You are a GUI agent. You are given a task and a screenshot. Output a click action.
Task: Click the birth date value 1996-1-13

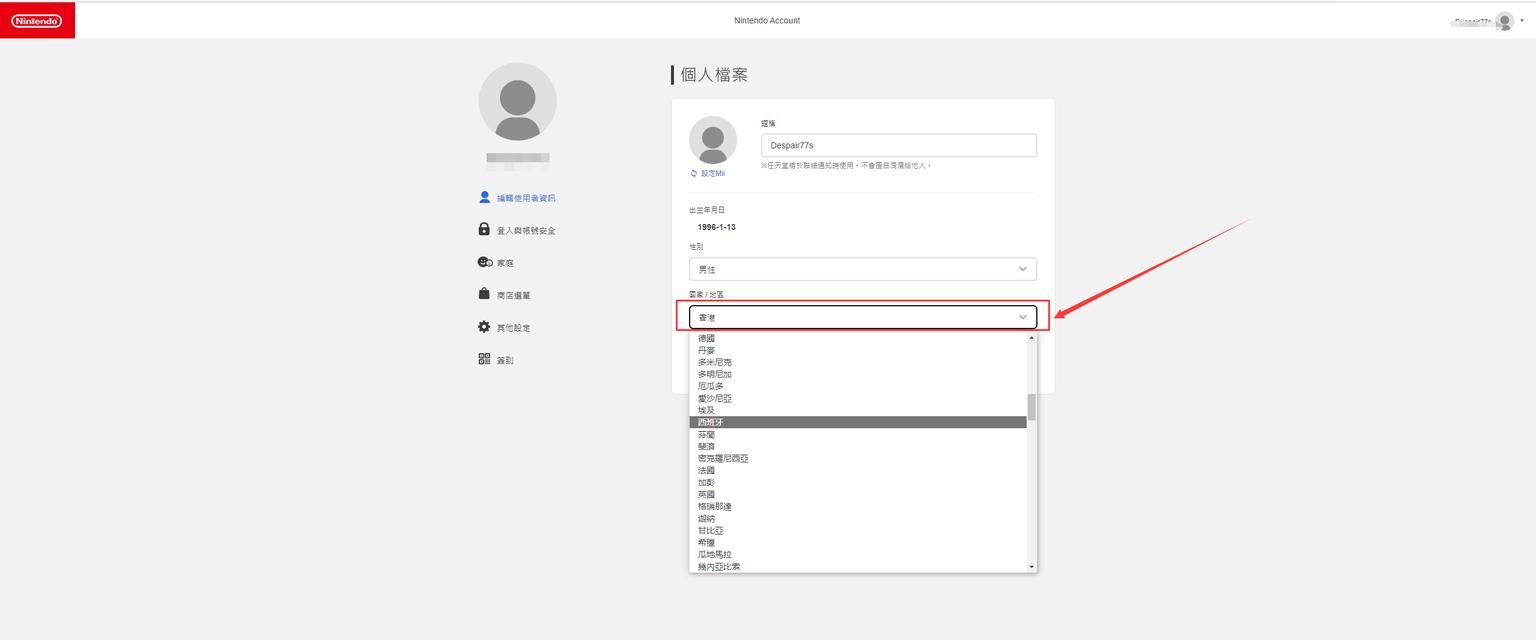pyautogui.click(x=716, y=227)
